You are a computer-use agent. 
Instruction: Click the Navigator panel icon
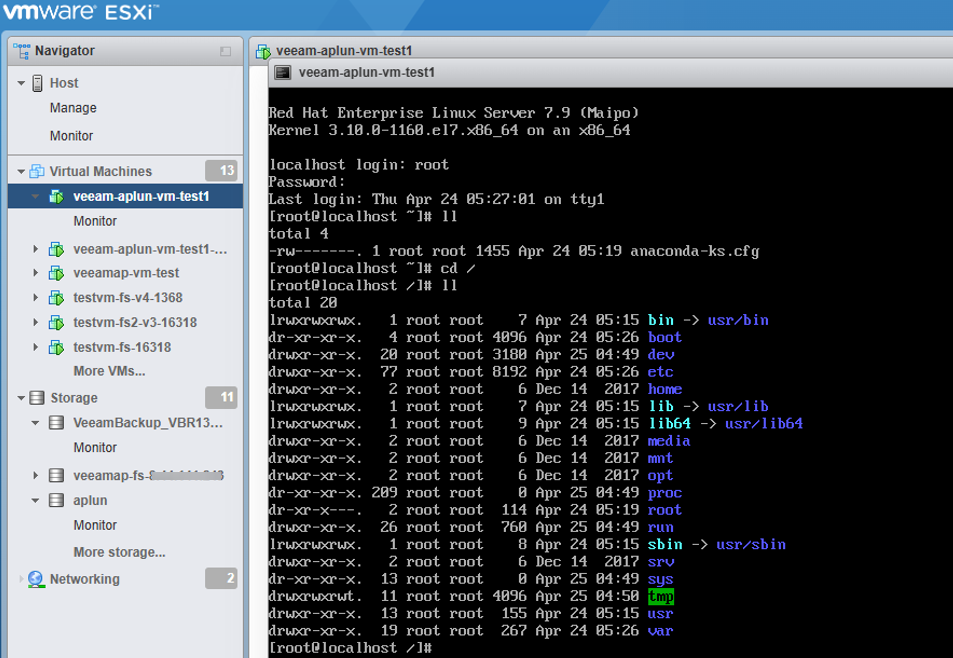point(21,51)
